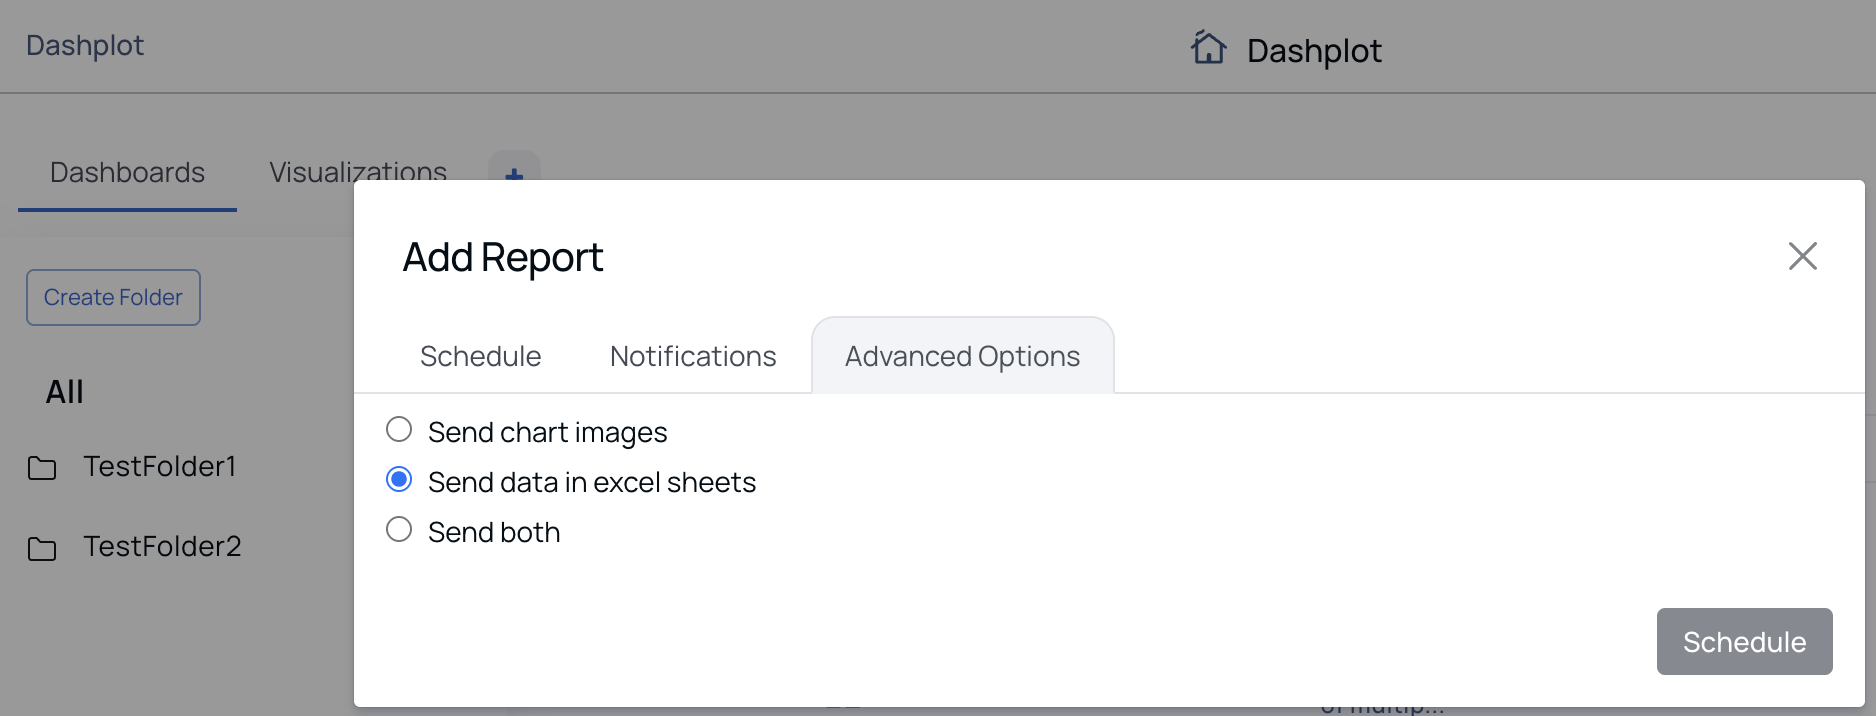
Task: Click the TestFolder1 folder icon
Action: [42, 468]
